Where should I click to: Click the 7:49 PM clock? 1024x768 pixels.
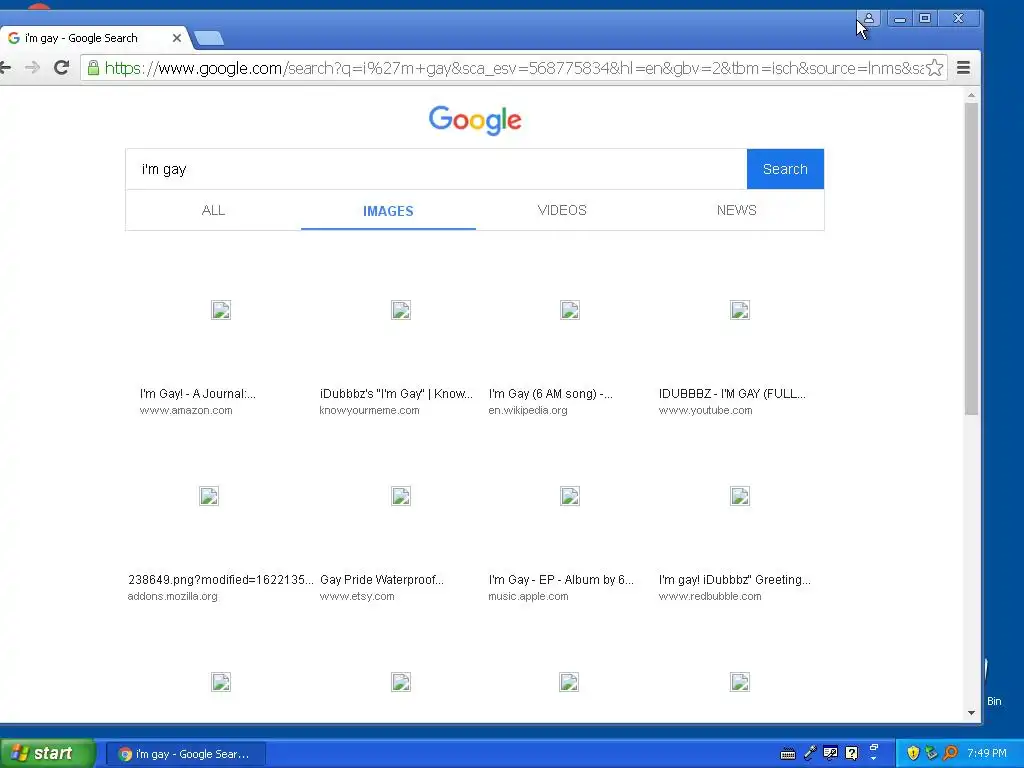(987, 754)
